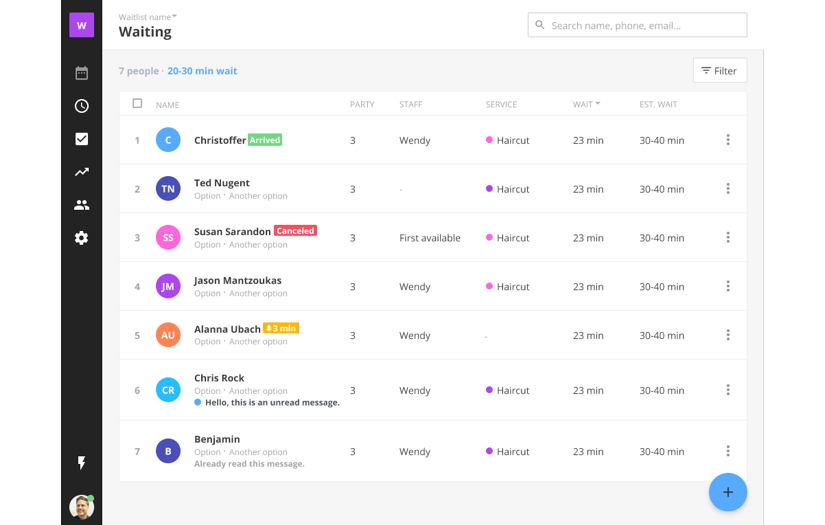Viewport: 825px width, 525px height.
Task: Click the SERVICE column header
Action: [501, 104]
